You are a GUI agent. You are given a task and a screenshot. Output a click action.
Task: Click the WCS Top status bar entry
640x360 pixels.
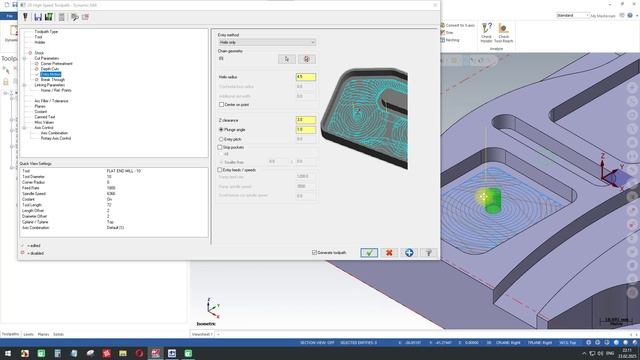coord(568,342)
